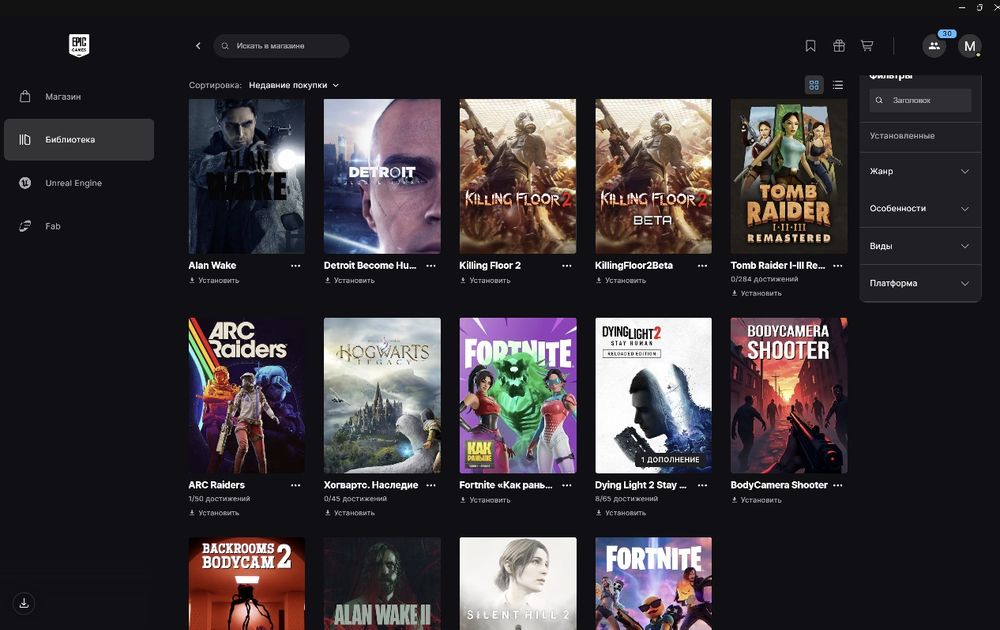Open the Dying Light 2 cover thumbnail
Image resolution: width=1000 pixels, height=630 pixels.
pyautogui.click(x=653, y=395)
